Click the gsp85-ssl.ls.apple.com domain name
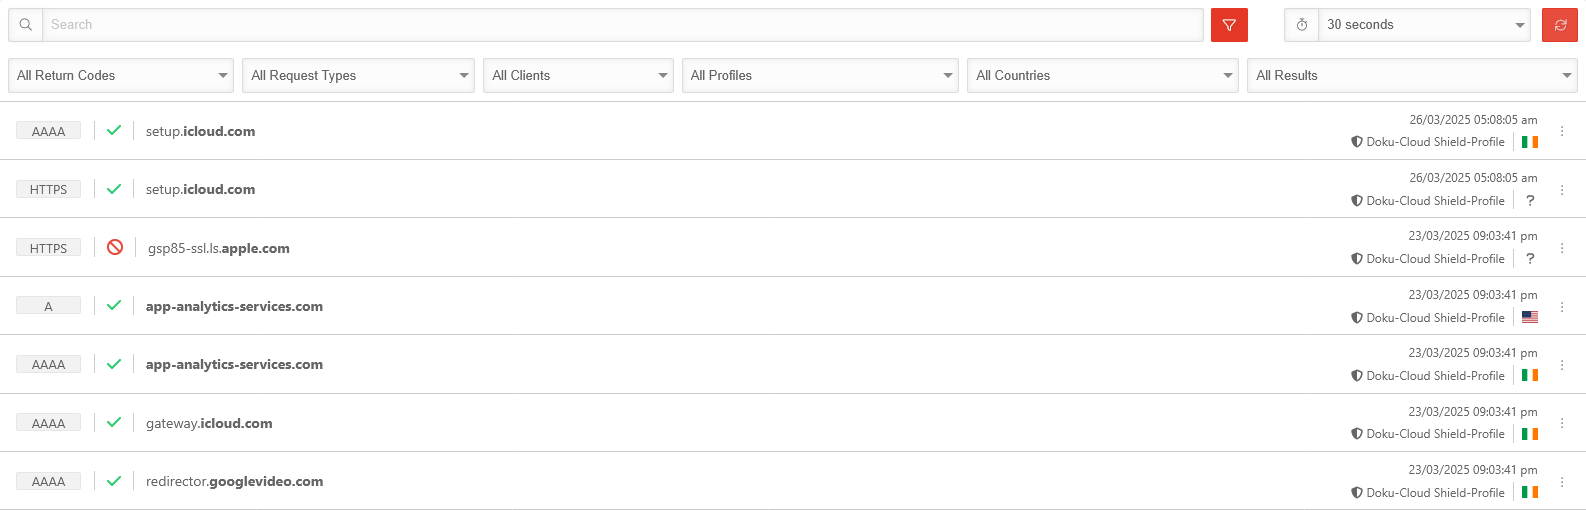The image size is (1586, 510). pyautogui.click(x=219, y=248)
